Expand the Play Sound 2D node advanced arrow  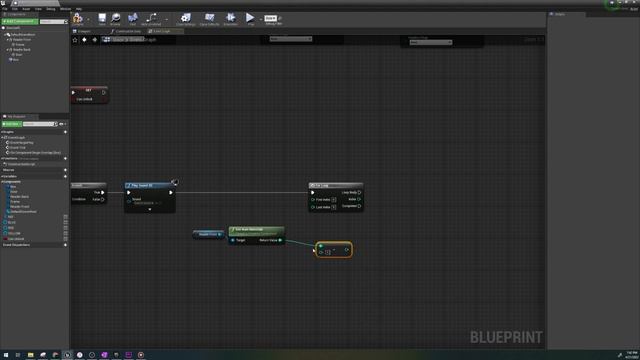pos(150,209)
